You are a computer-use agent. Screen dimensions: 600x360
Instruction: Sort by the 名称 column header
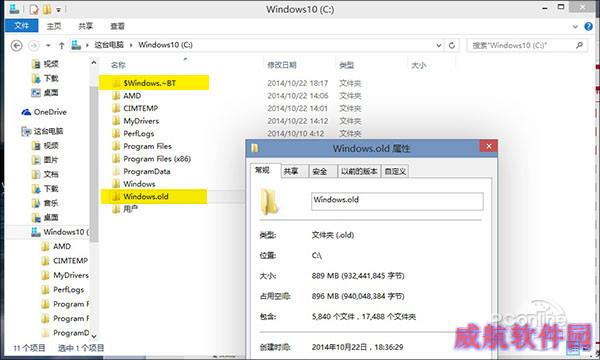(118, 65)
